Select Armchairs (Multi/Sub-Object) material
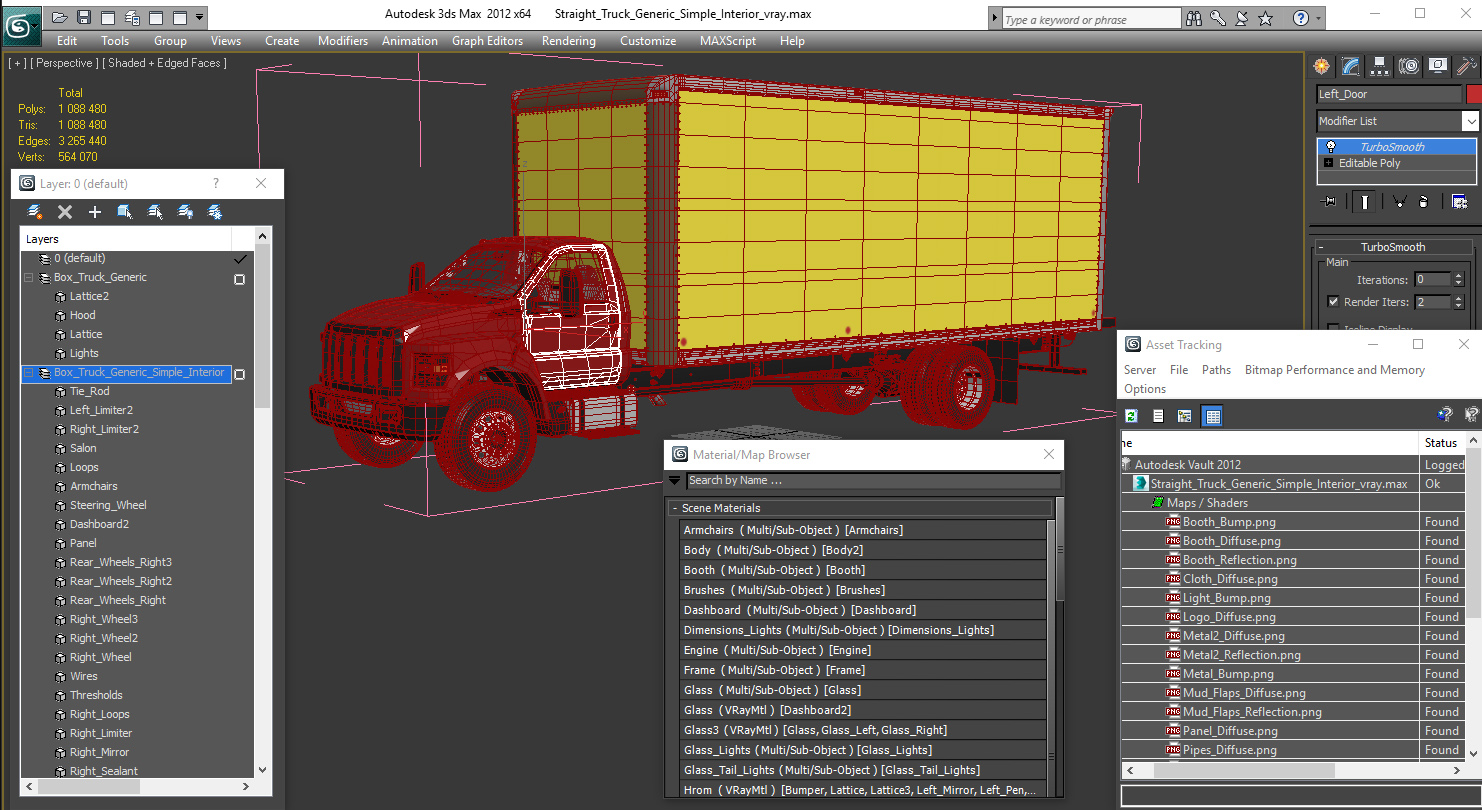The width and height of the screenshot is (1482, 810). [862, 530]
